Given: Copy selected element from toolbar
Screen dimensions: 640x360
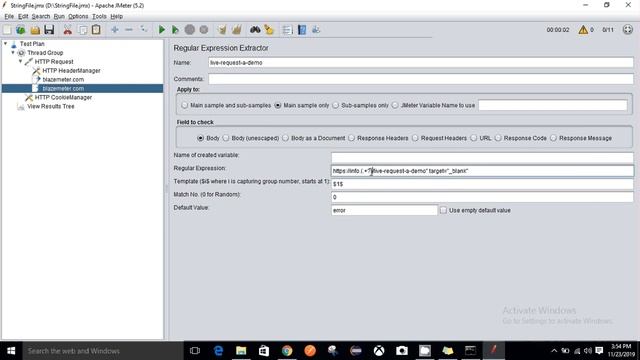Looking at the screenshot, I should [82, 30].
